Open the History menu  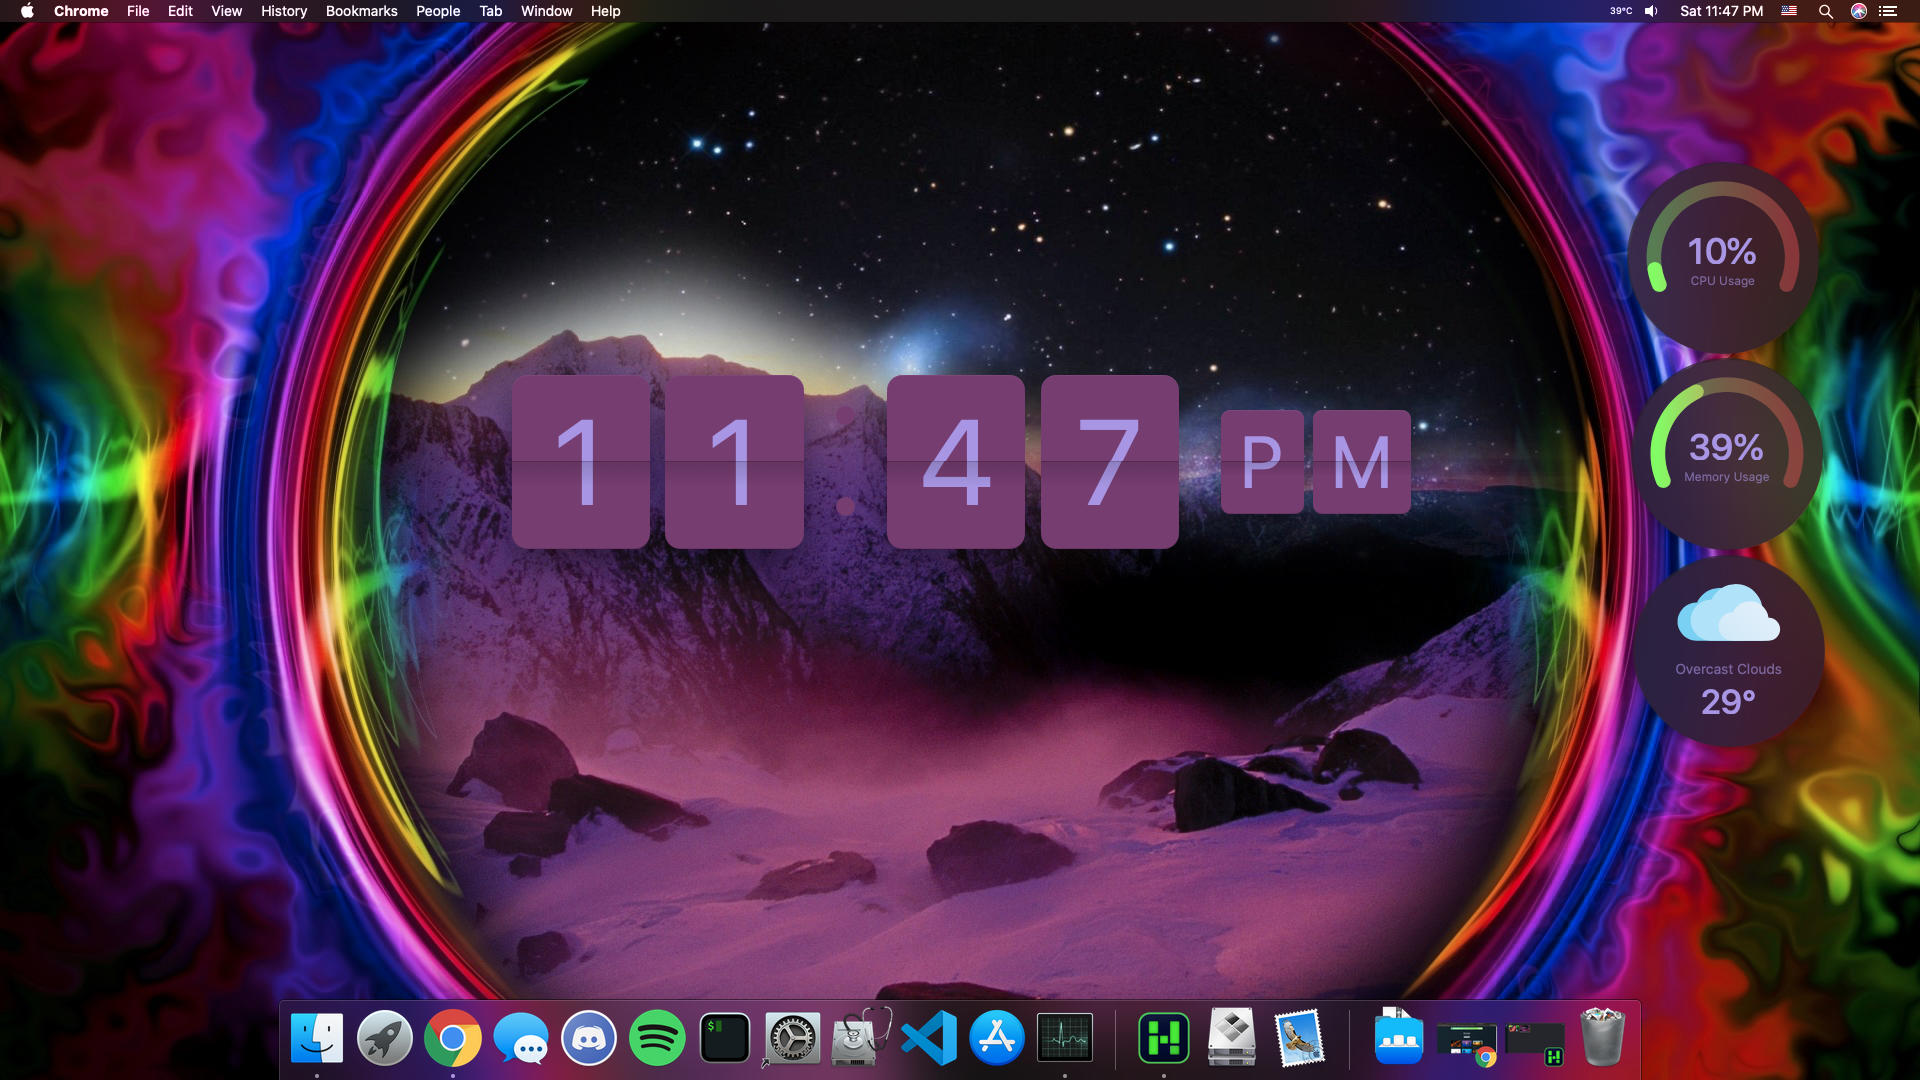click(284, 11)
